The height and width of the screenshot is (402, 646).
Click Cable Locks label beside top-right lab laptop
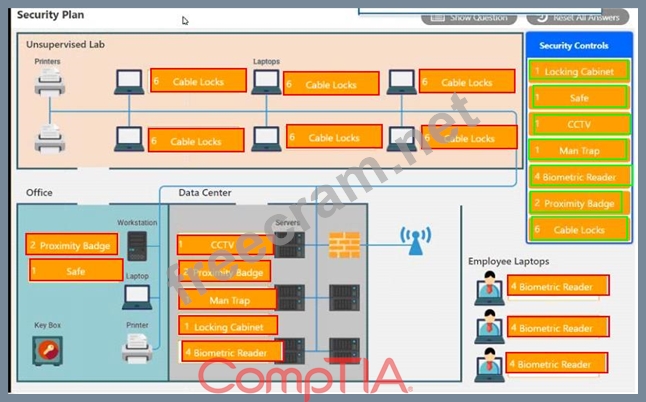coord(467,81)
